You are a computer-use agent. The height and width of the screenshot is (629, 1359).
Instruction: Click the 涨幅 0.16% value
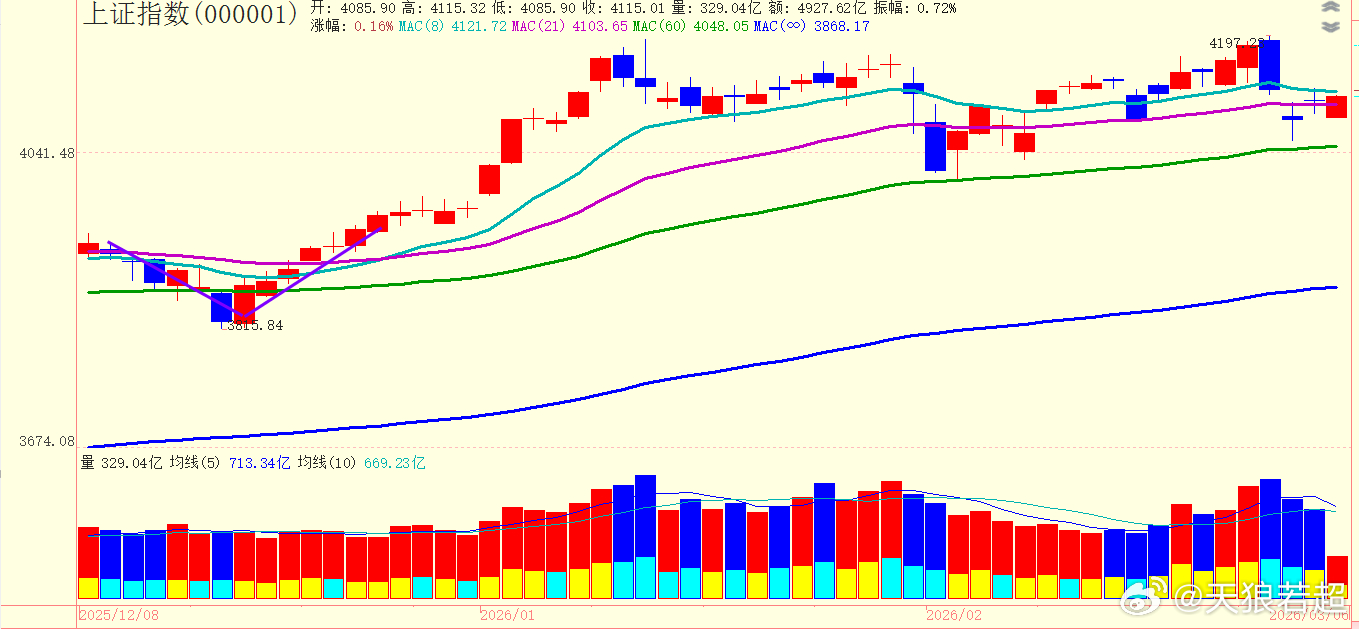352,26
